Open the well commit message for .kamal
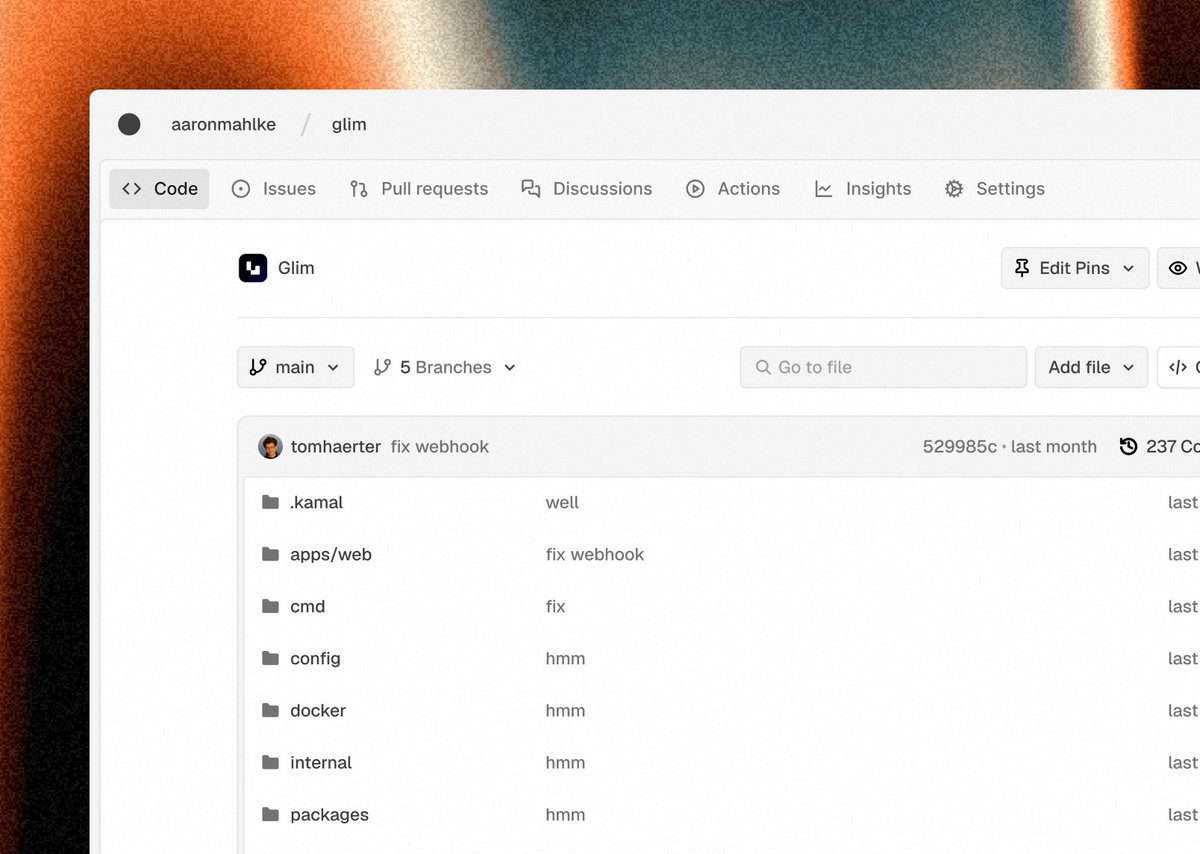 pyautogui.click(x=562, y=502)
